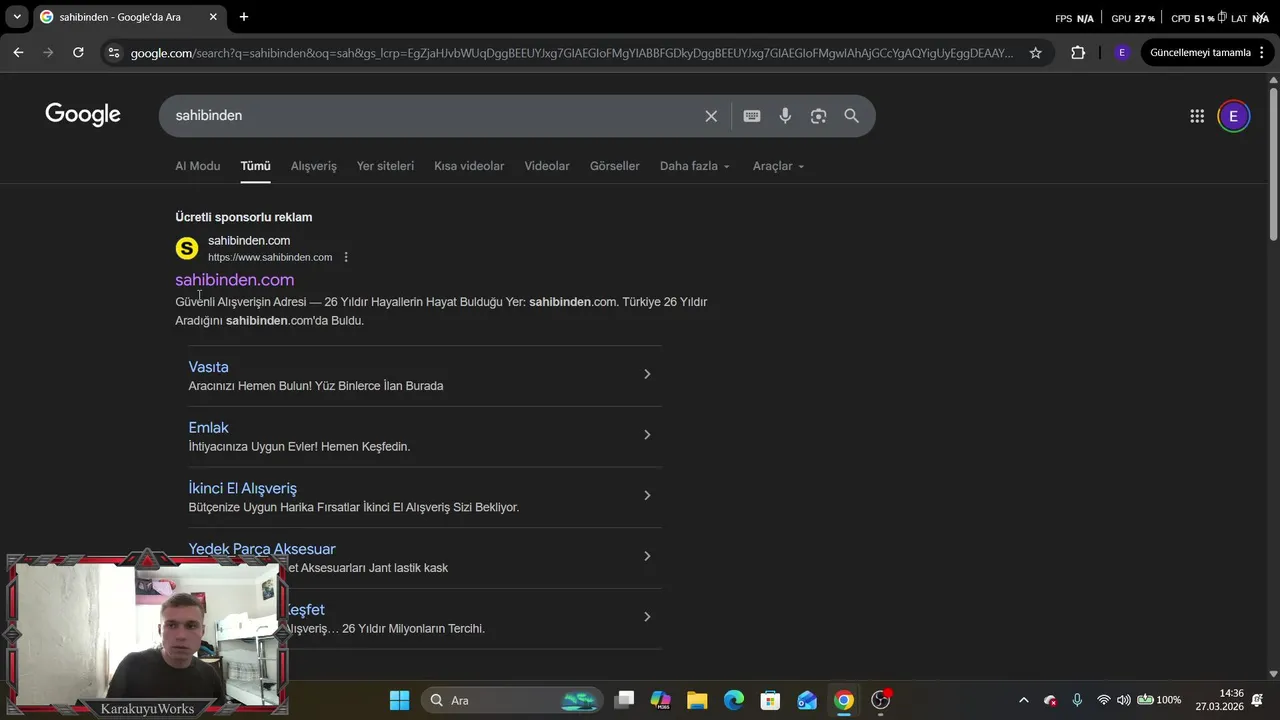The image size is (1280, 720).
Task: Open the İkinci El Alışveriş chevron
Action: click(647, 496)
